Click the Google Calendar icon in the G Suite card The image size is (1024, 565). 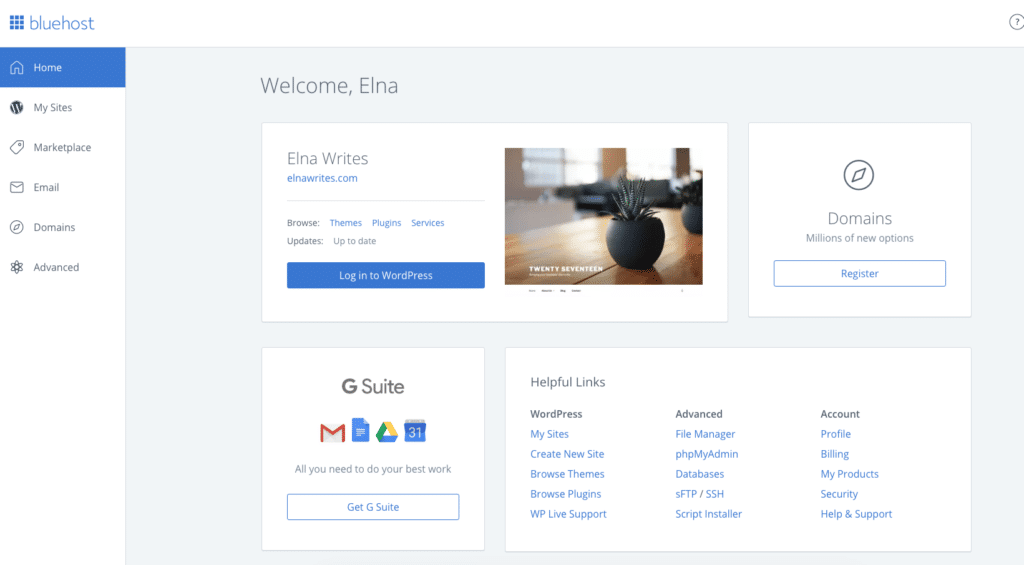pos(415,431)
